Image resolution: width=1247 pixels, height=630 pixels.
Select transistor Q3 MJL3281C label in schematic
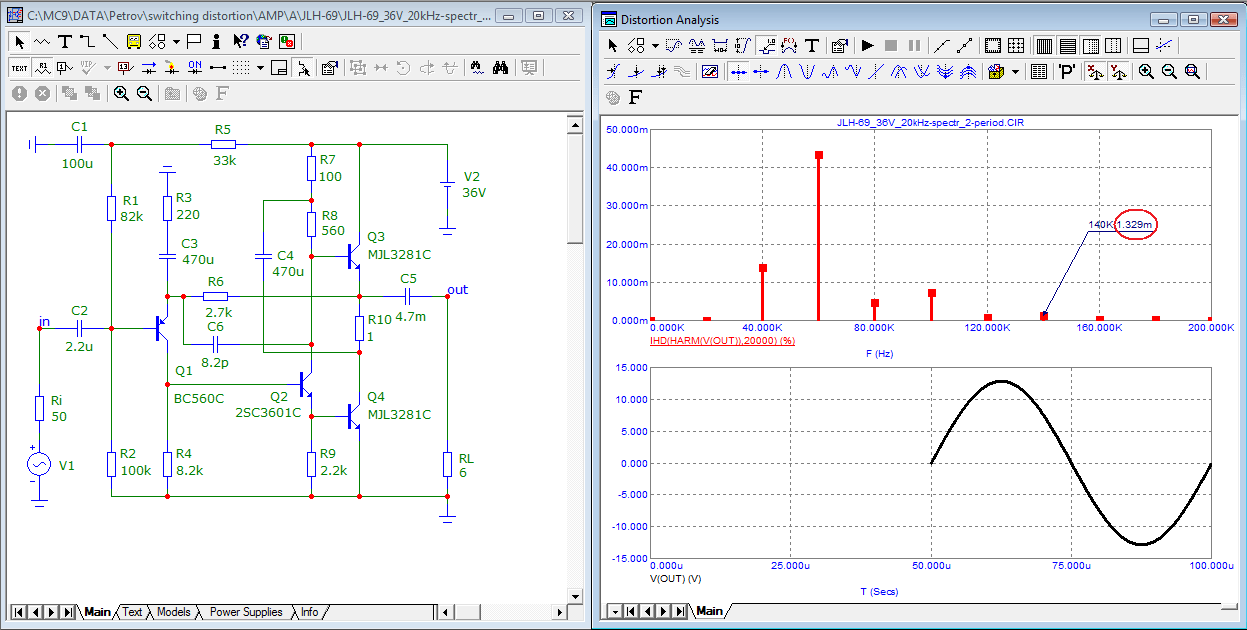(398, 246)
